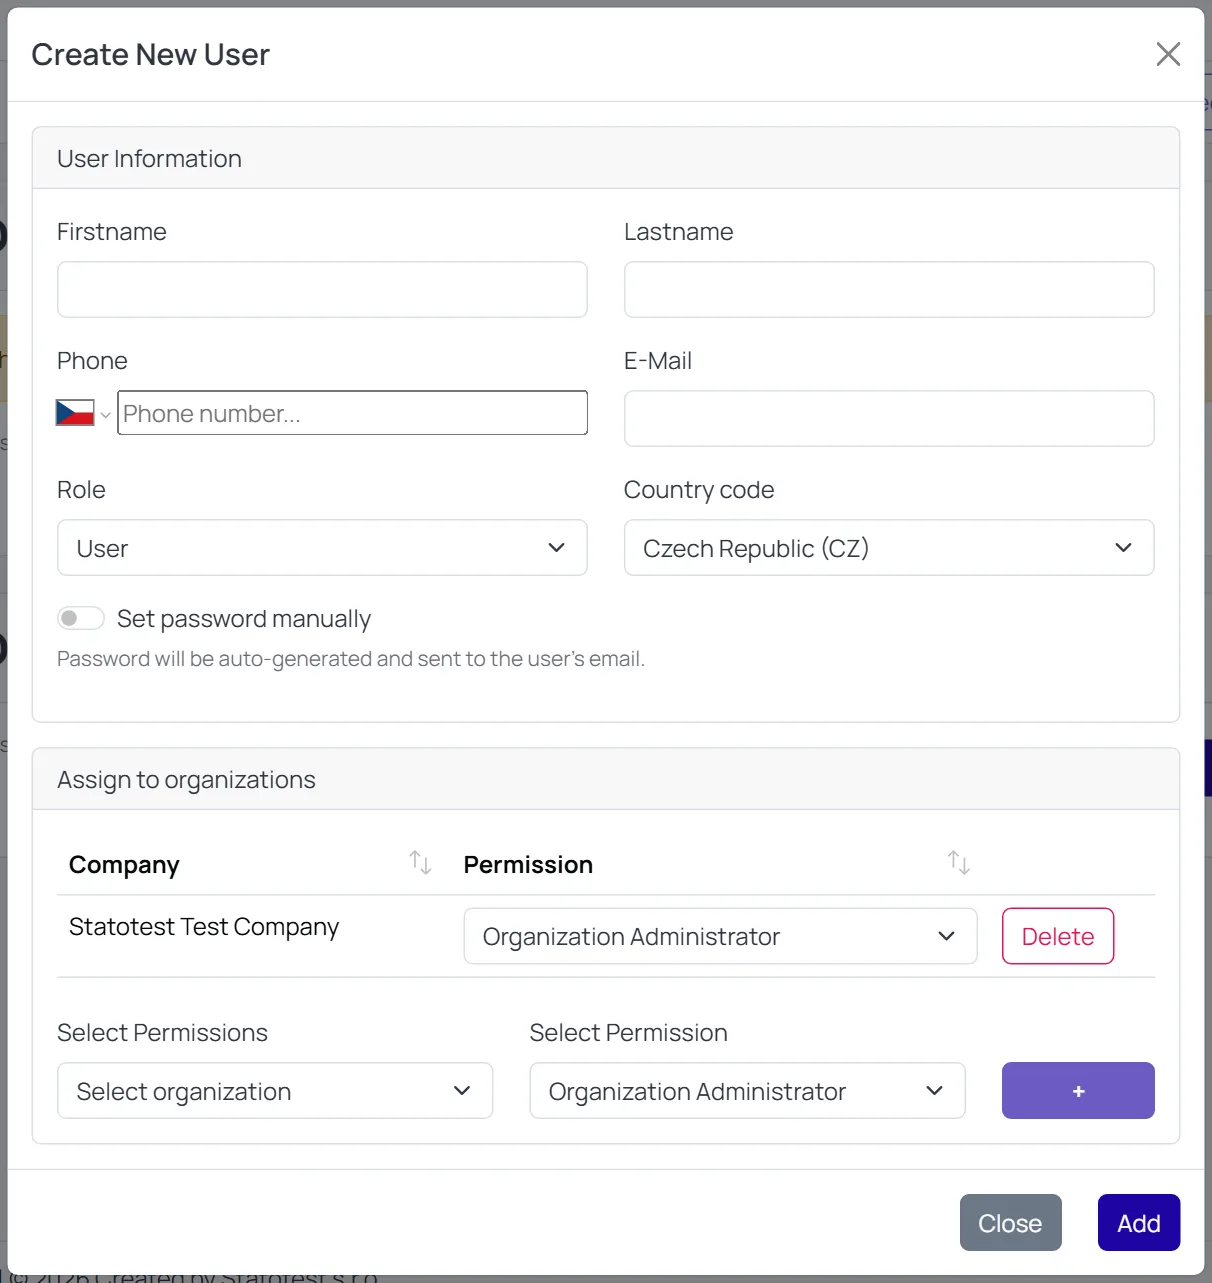Click the Add button to create user

pyautogui.click(x=1139, y=1223)
